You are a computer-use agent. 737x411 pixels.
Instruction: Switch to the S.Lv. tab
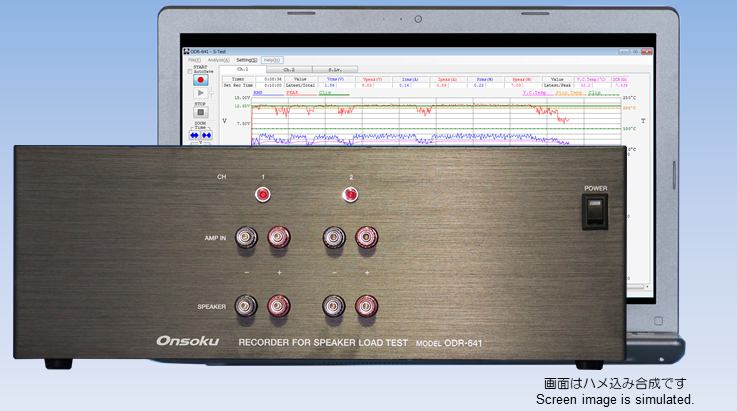(335, 70)
